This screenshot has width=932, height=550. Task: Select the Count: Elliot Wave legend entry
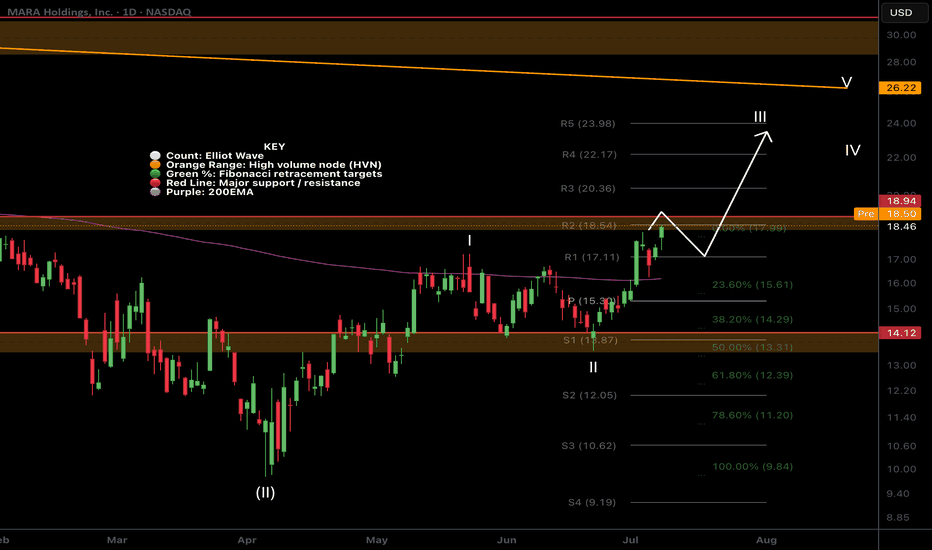[x=215, y=156]
